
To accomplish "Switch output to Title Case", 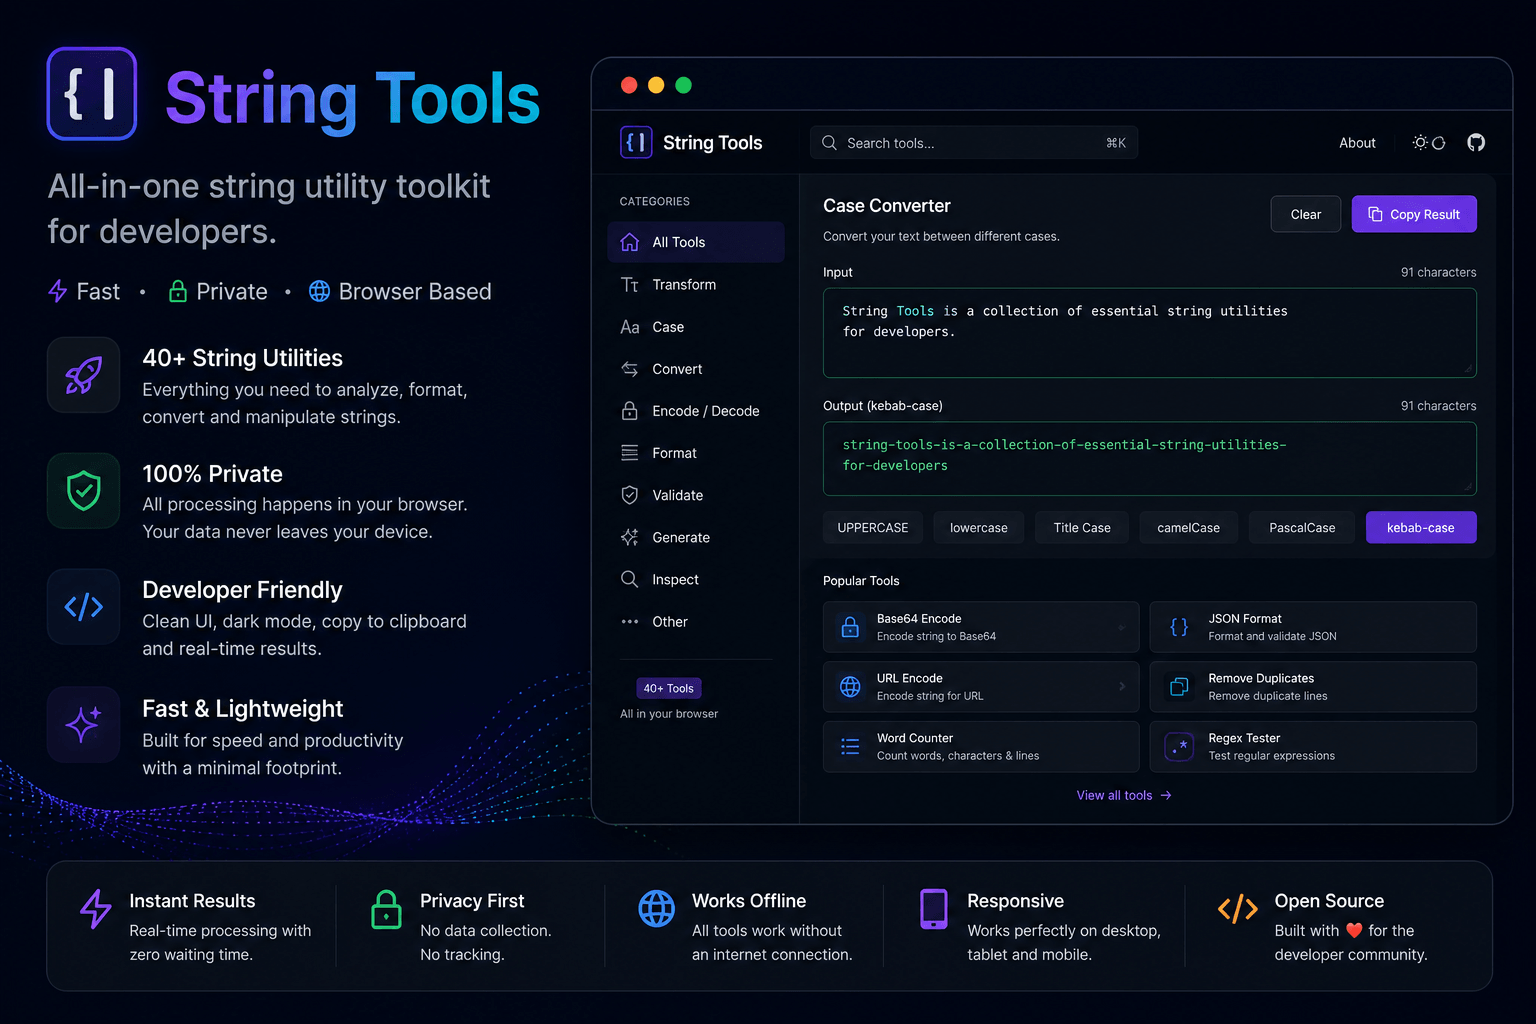I will click(x=1082, y=528).
